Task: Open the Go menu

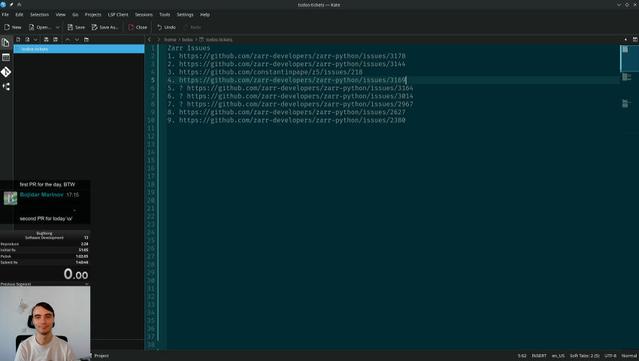Action: pyautogui.click(x=75, y=15)
